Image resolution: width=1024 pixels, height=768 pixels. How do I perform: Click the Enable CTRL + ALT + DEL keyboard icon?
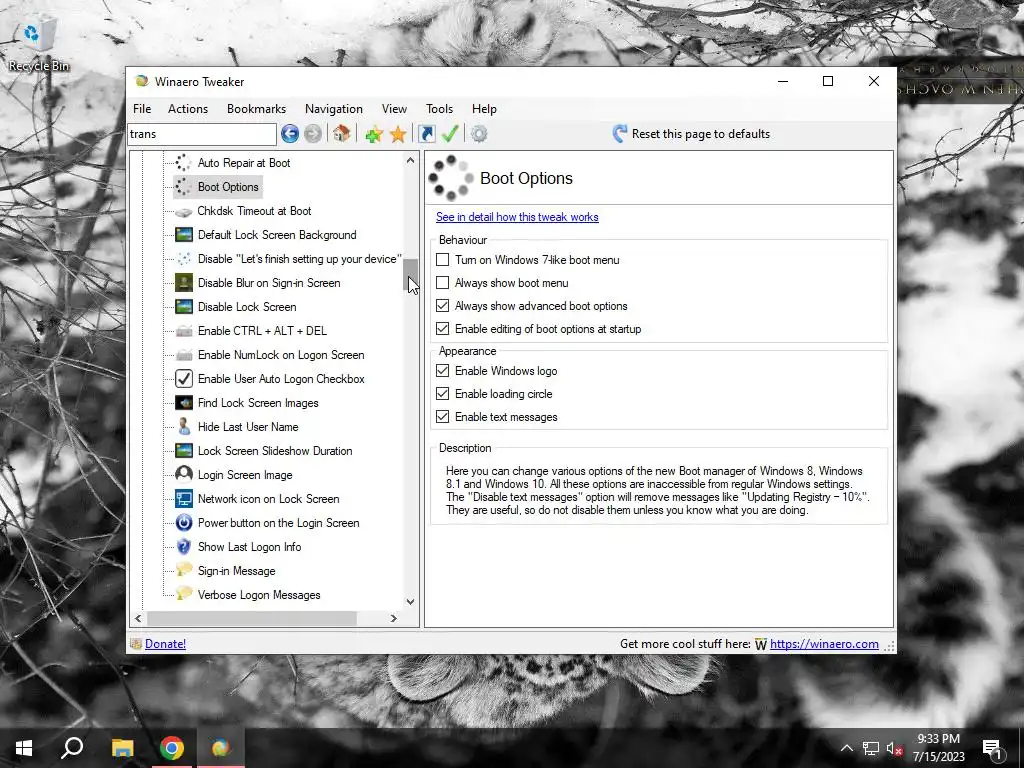pyautogui.click(x=184, y=331)
